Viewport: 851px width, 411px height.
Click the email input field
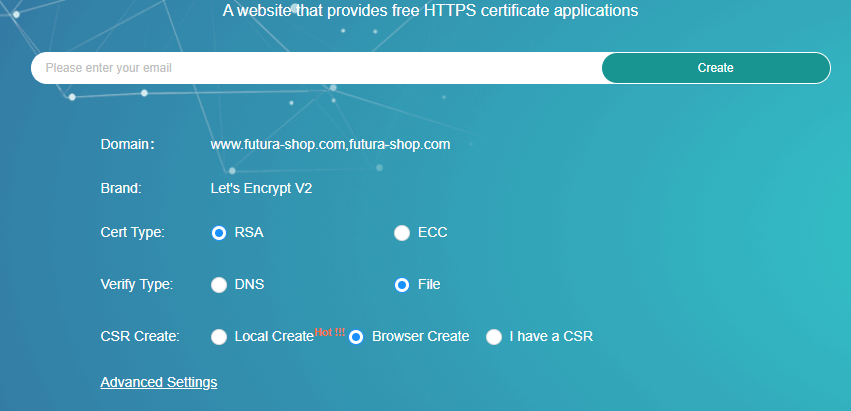tap(316, 68)
